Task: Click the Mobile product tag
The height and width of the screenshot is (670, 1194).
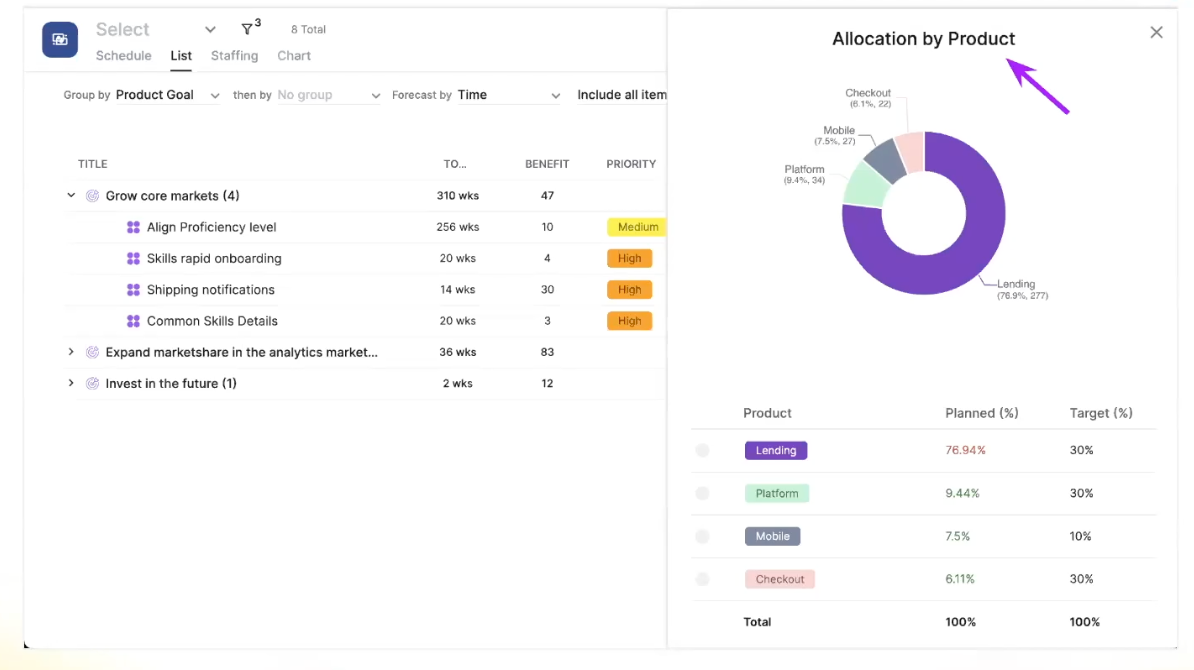Action: click(772, 537)
